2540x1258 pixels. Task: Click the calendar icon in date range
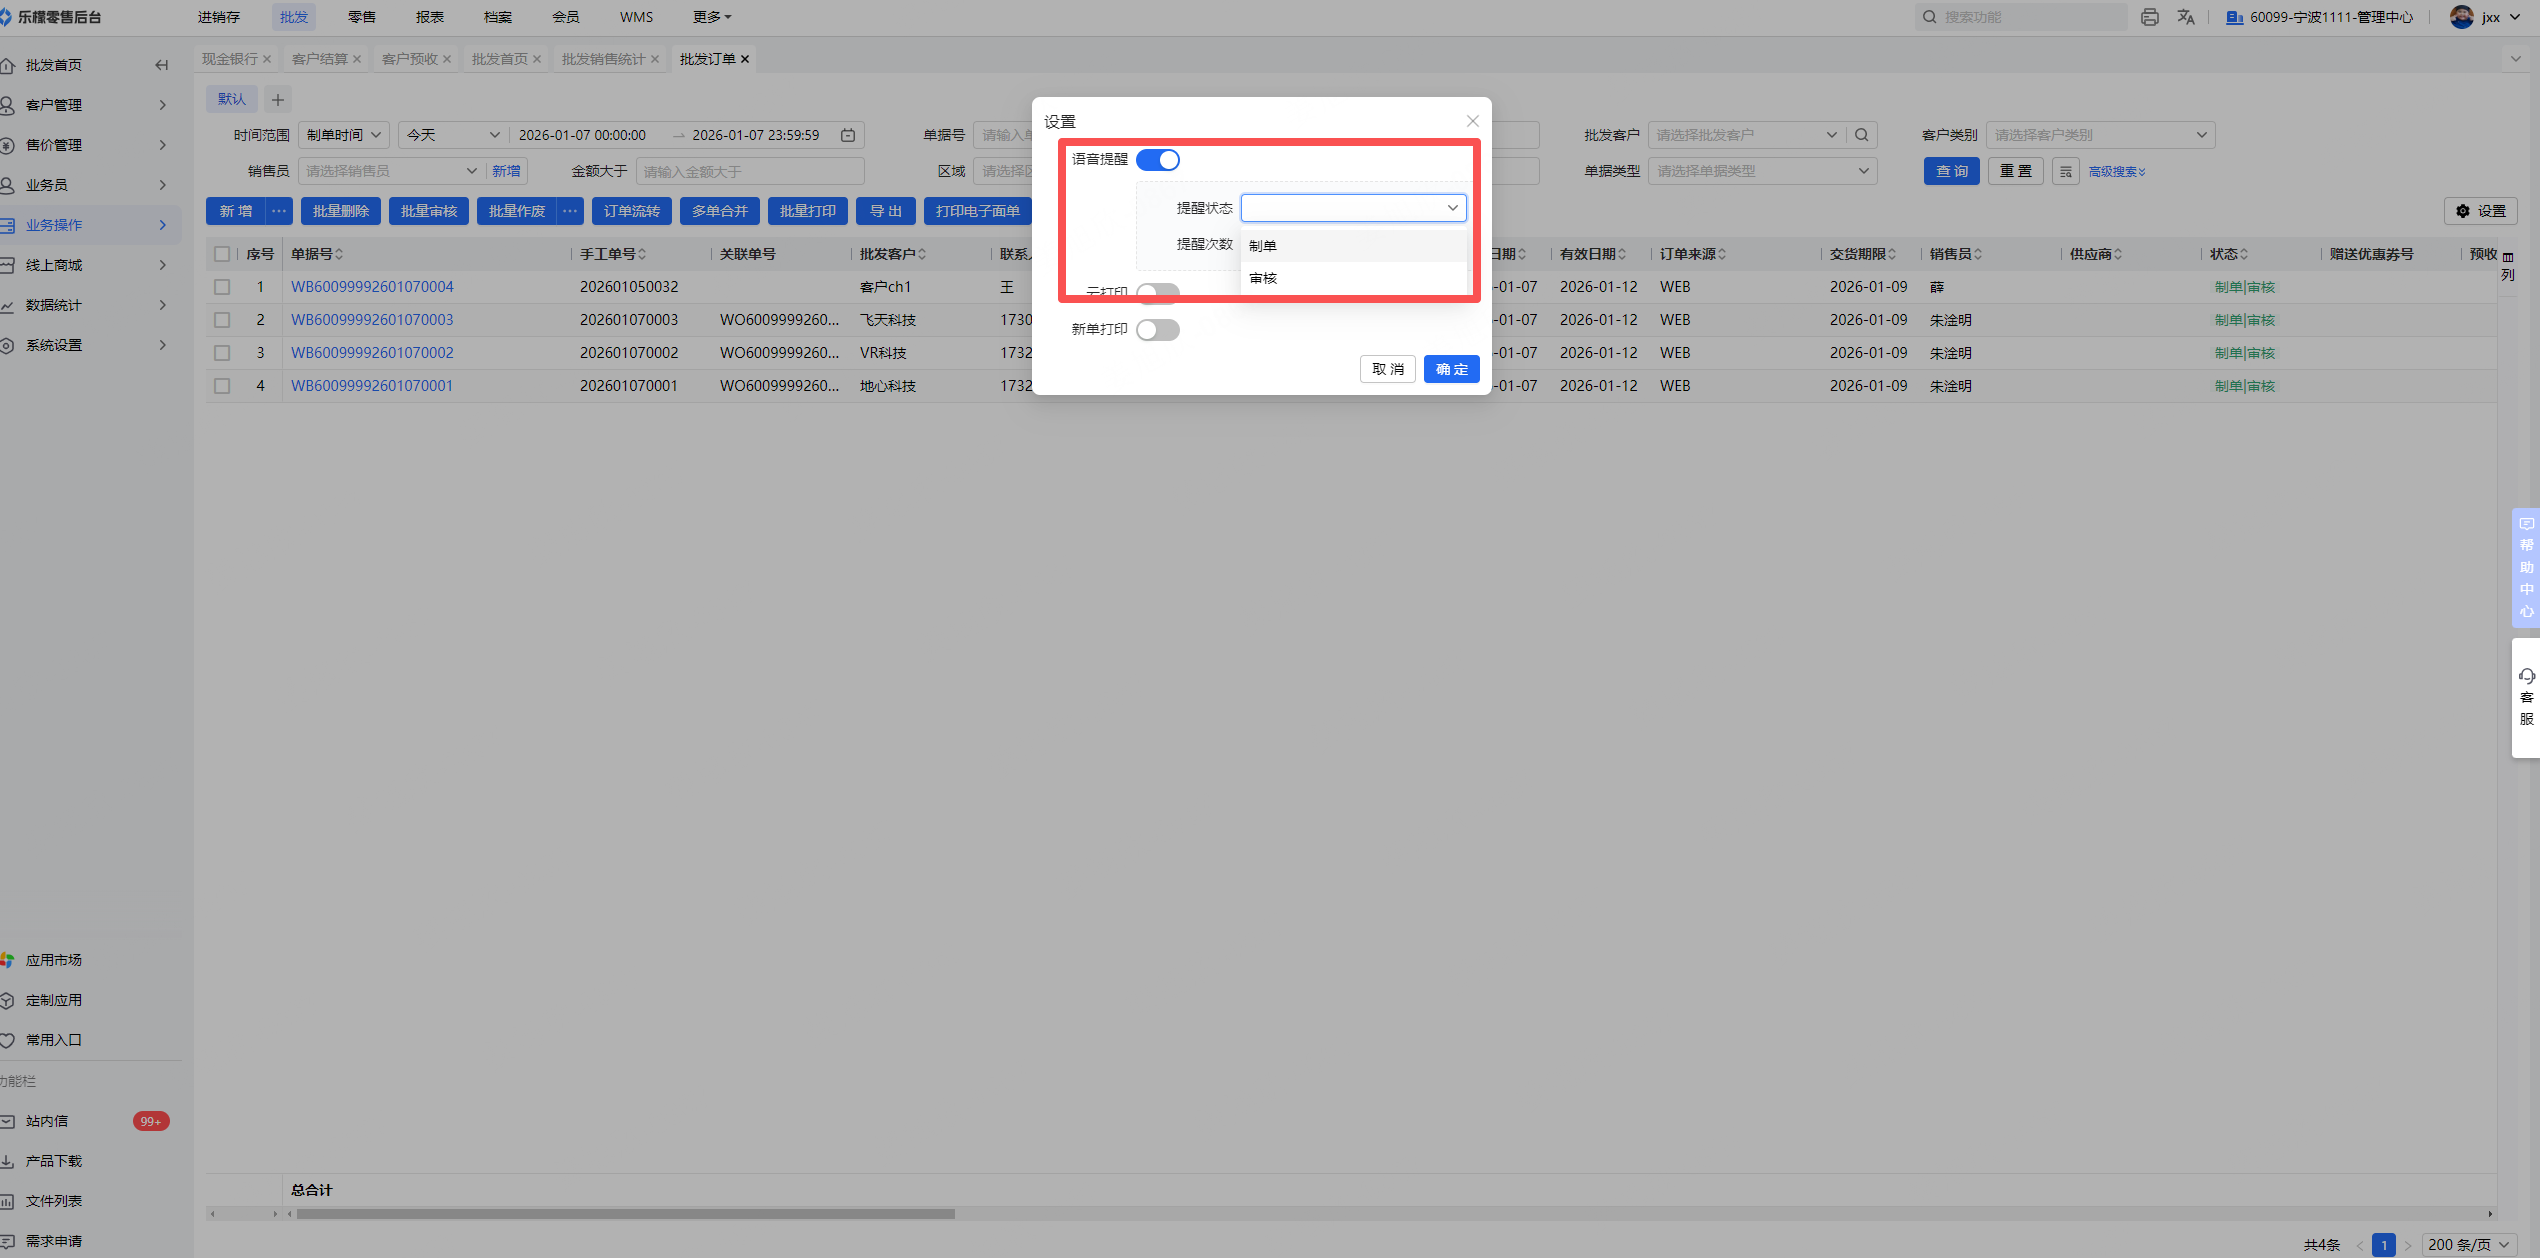point(848,135)
